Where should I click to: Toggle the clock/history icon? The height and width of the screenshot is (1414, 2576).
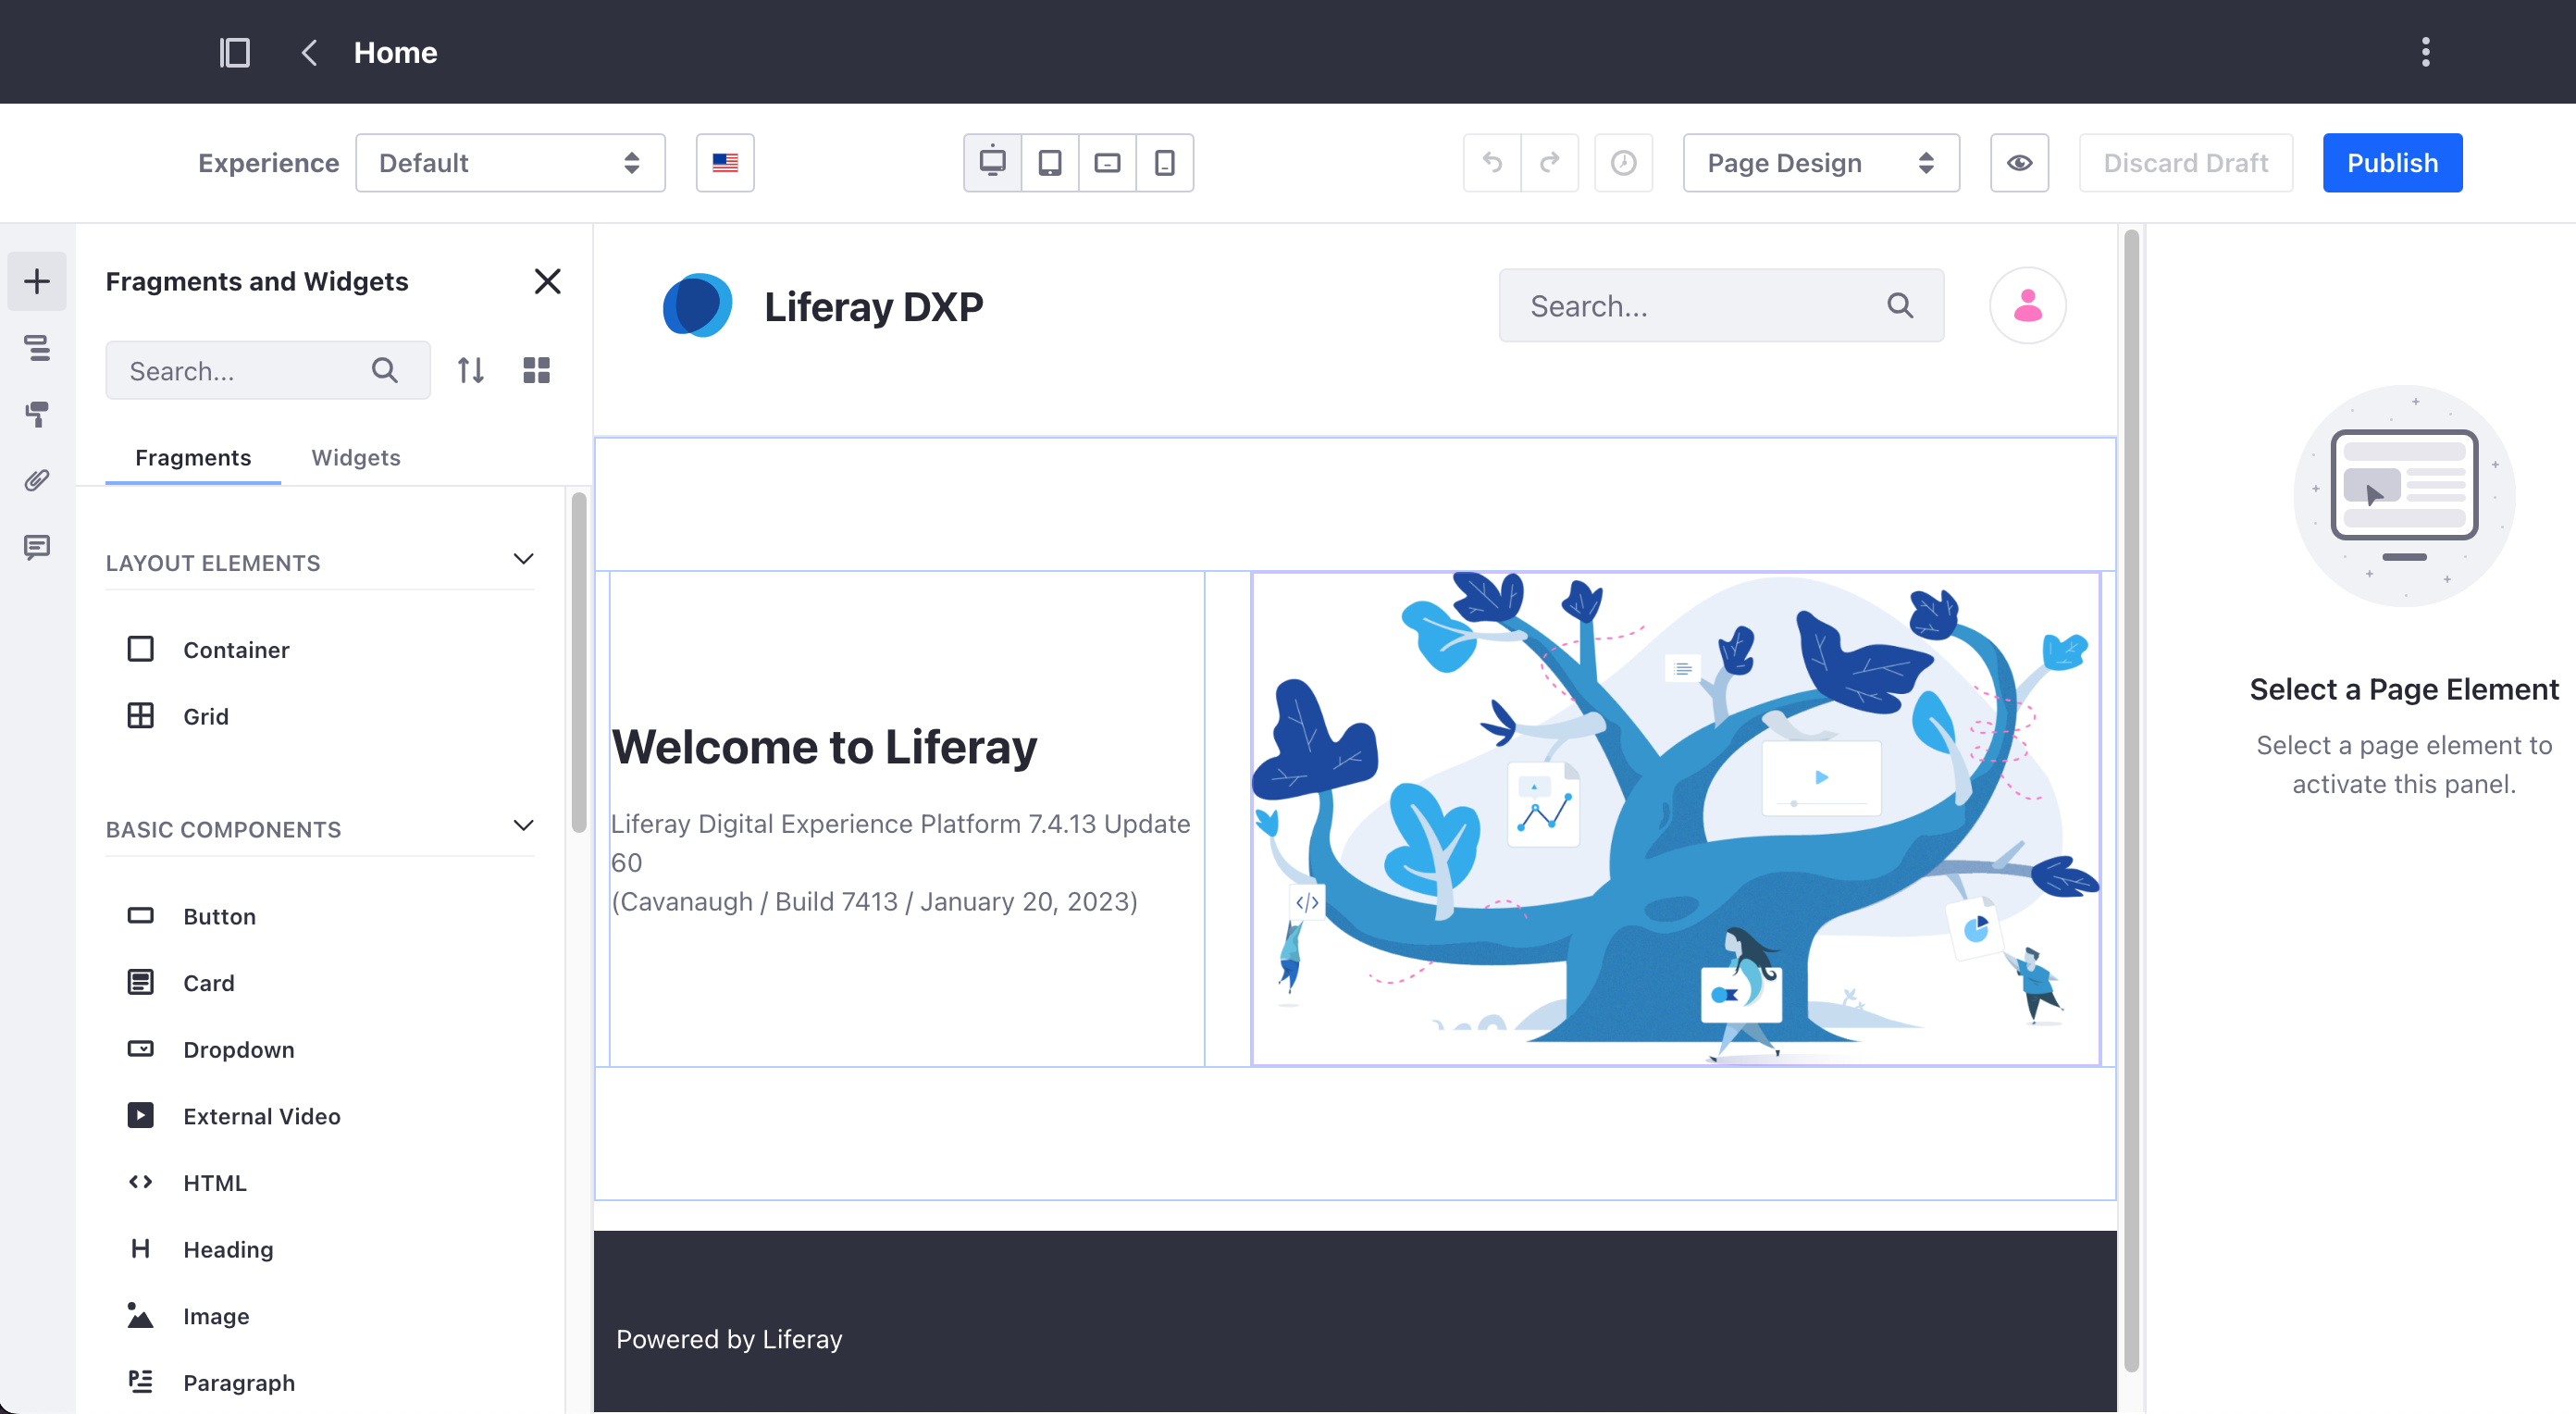point(1618,162)
